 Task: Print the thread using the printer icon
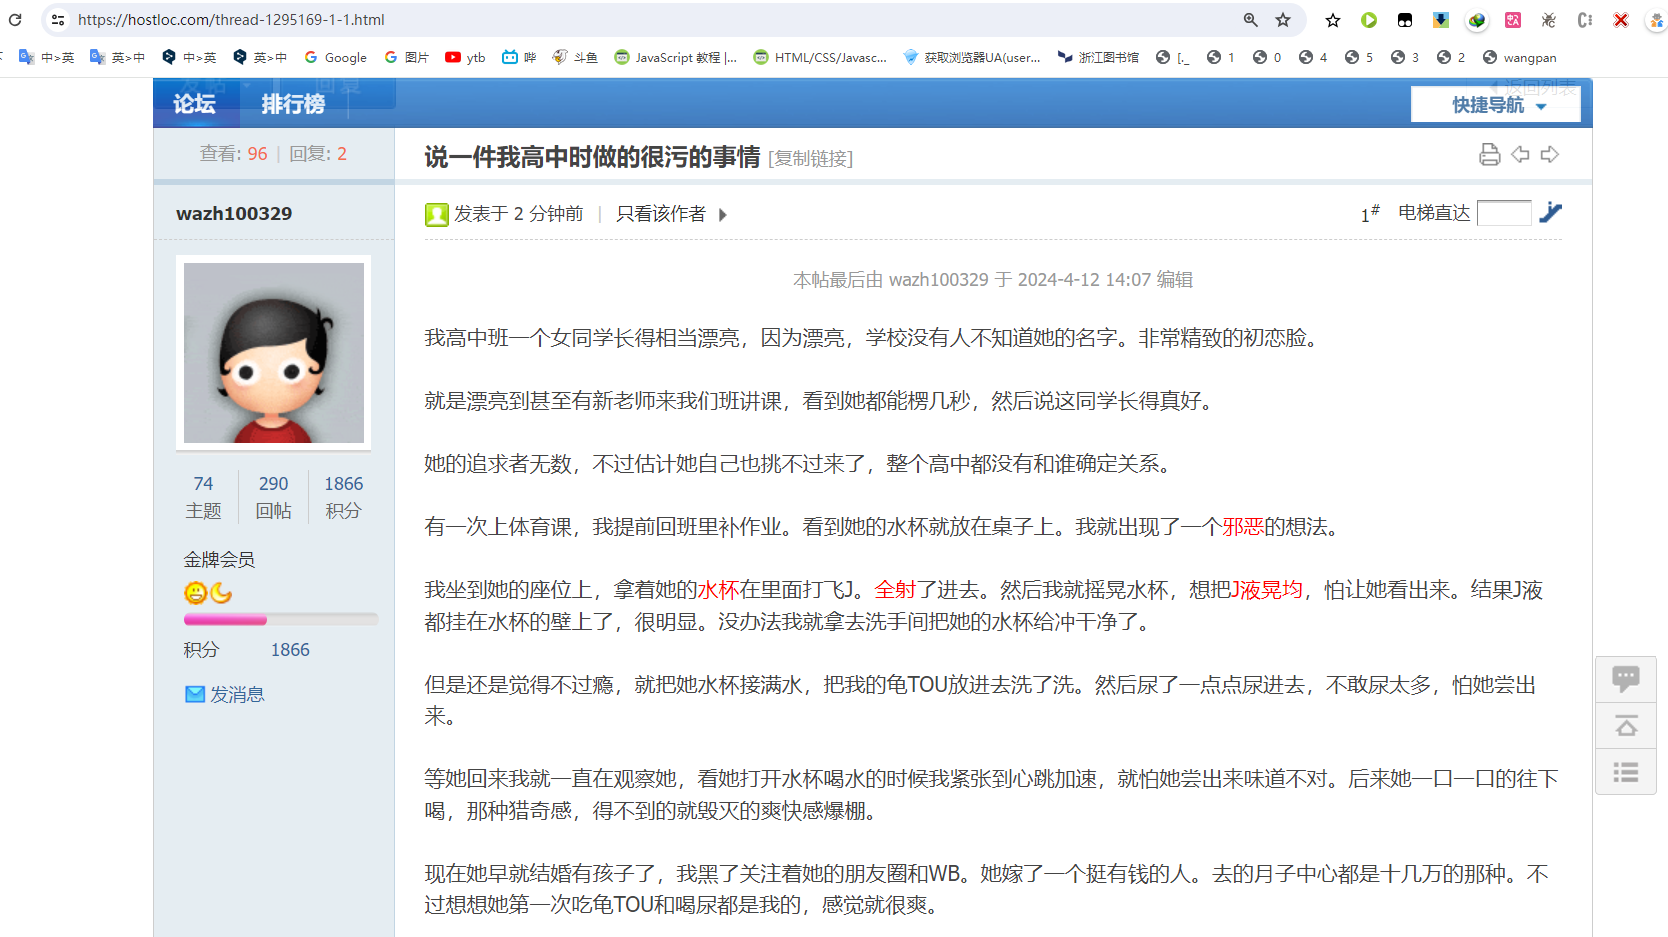(1489, 154)
